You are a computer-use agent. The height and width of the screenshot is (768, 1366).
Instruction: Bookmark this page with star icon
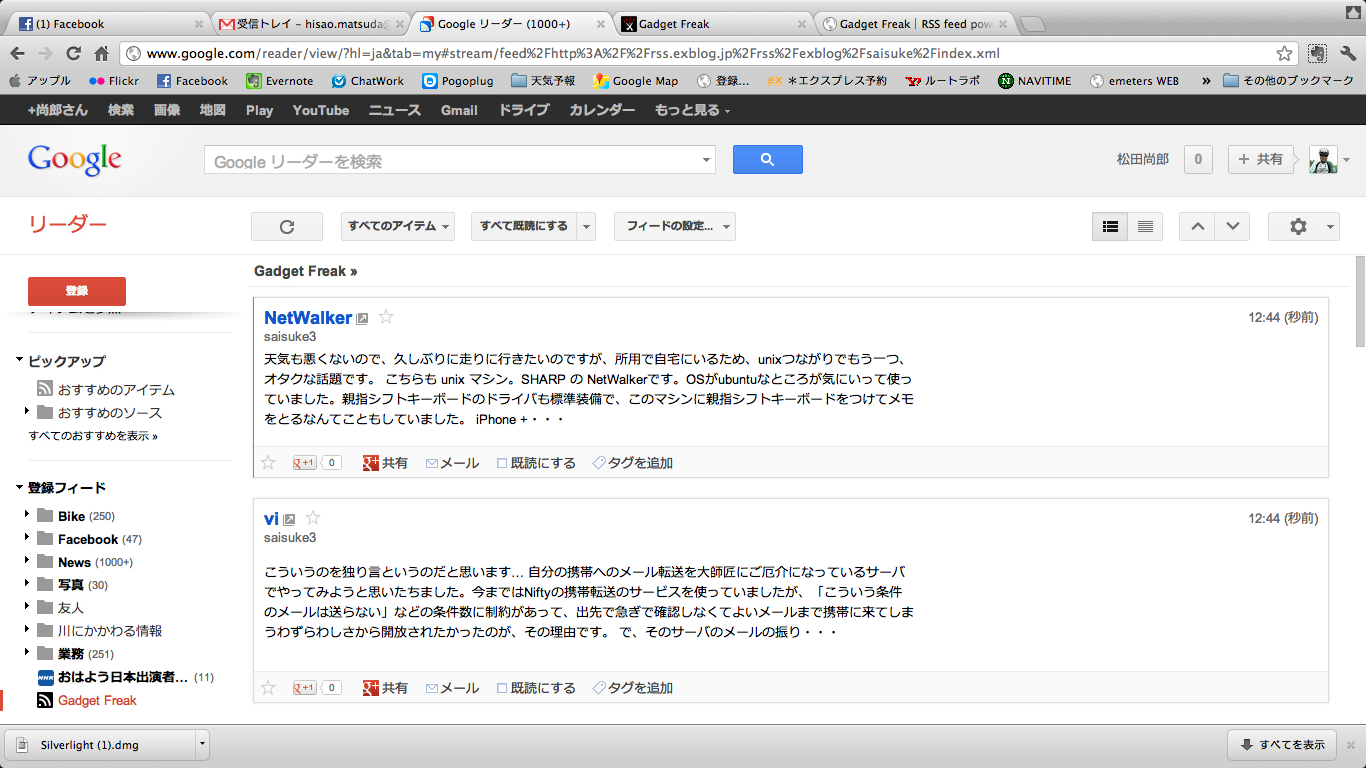[x=1284, y=54]
